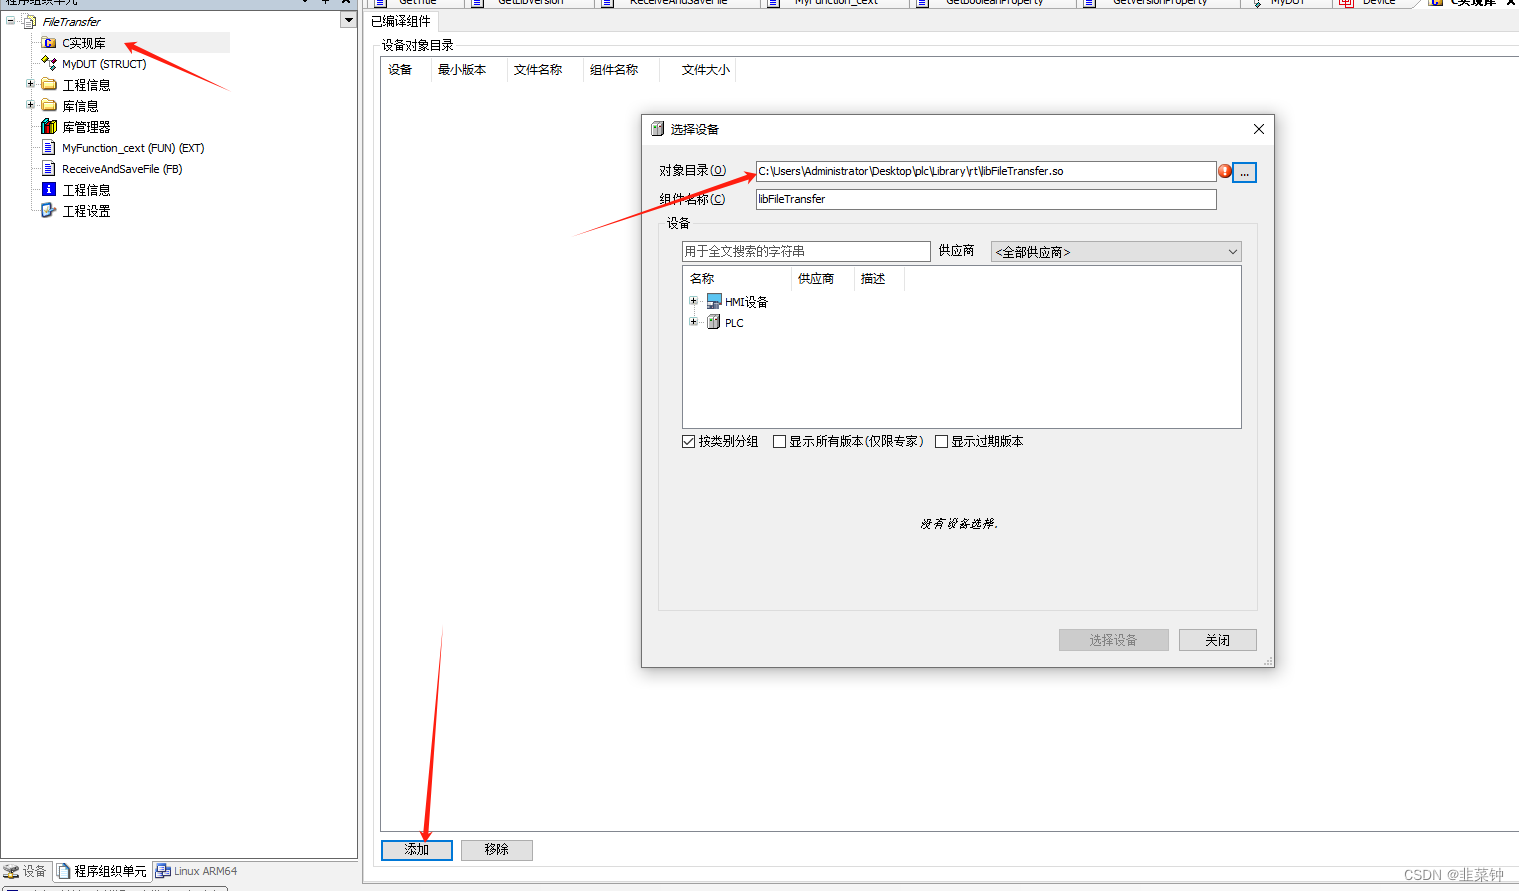
Task: Select the FileTransfer root label
Action: tap(71, 21)
